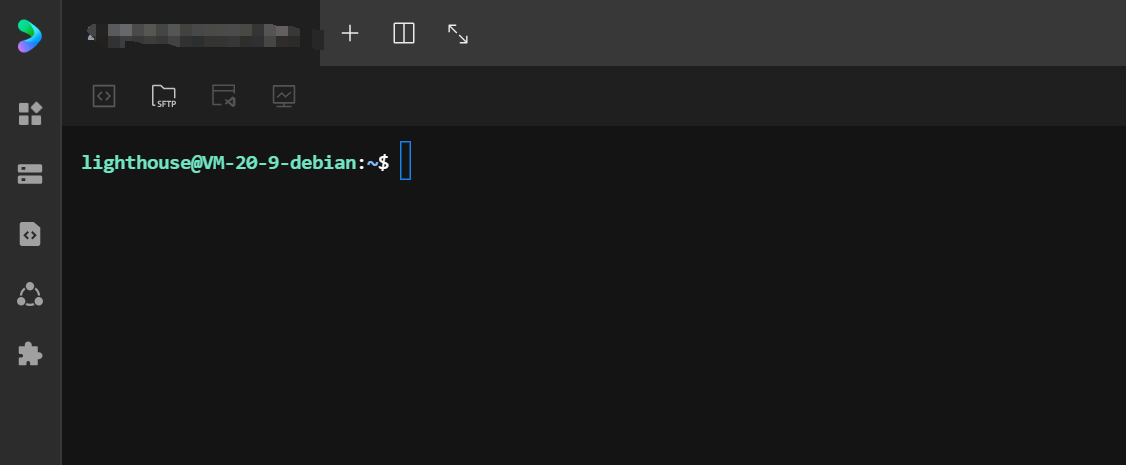
Task: Open the SFTP file folder
Action: pyautogui.click(x=164, y=95)
